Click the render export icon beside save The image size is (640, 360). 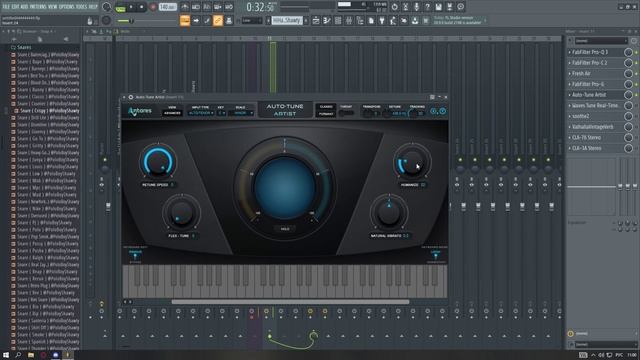point(449,7)
